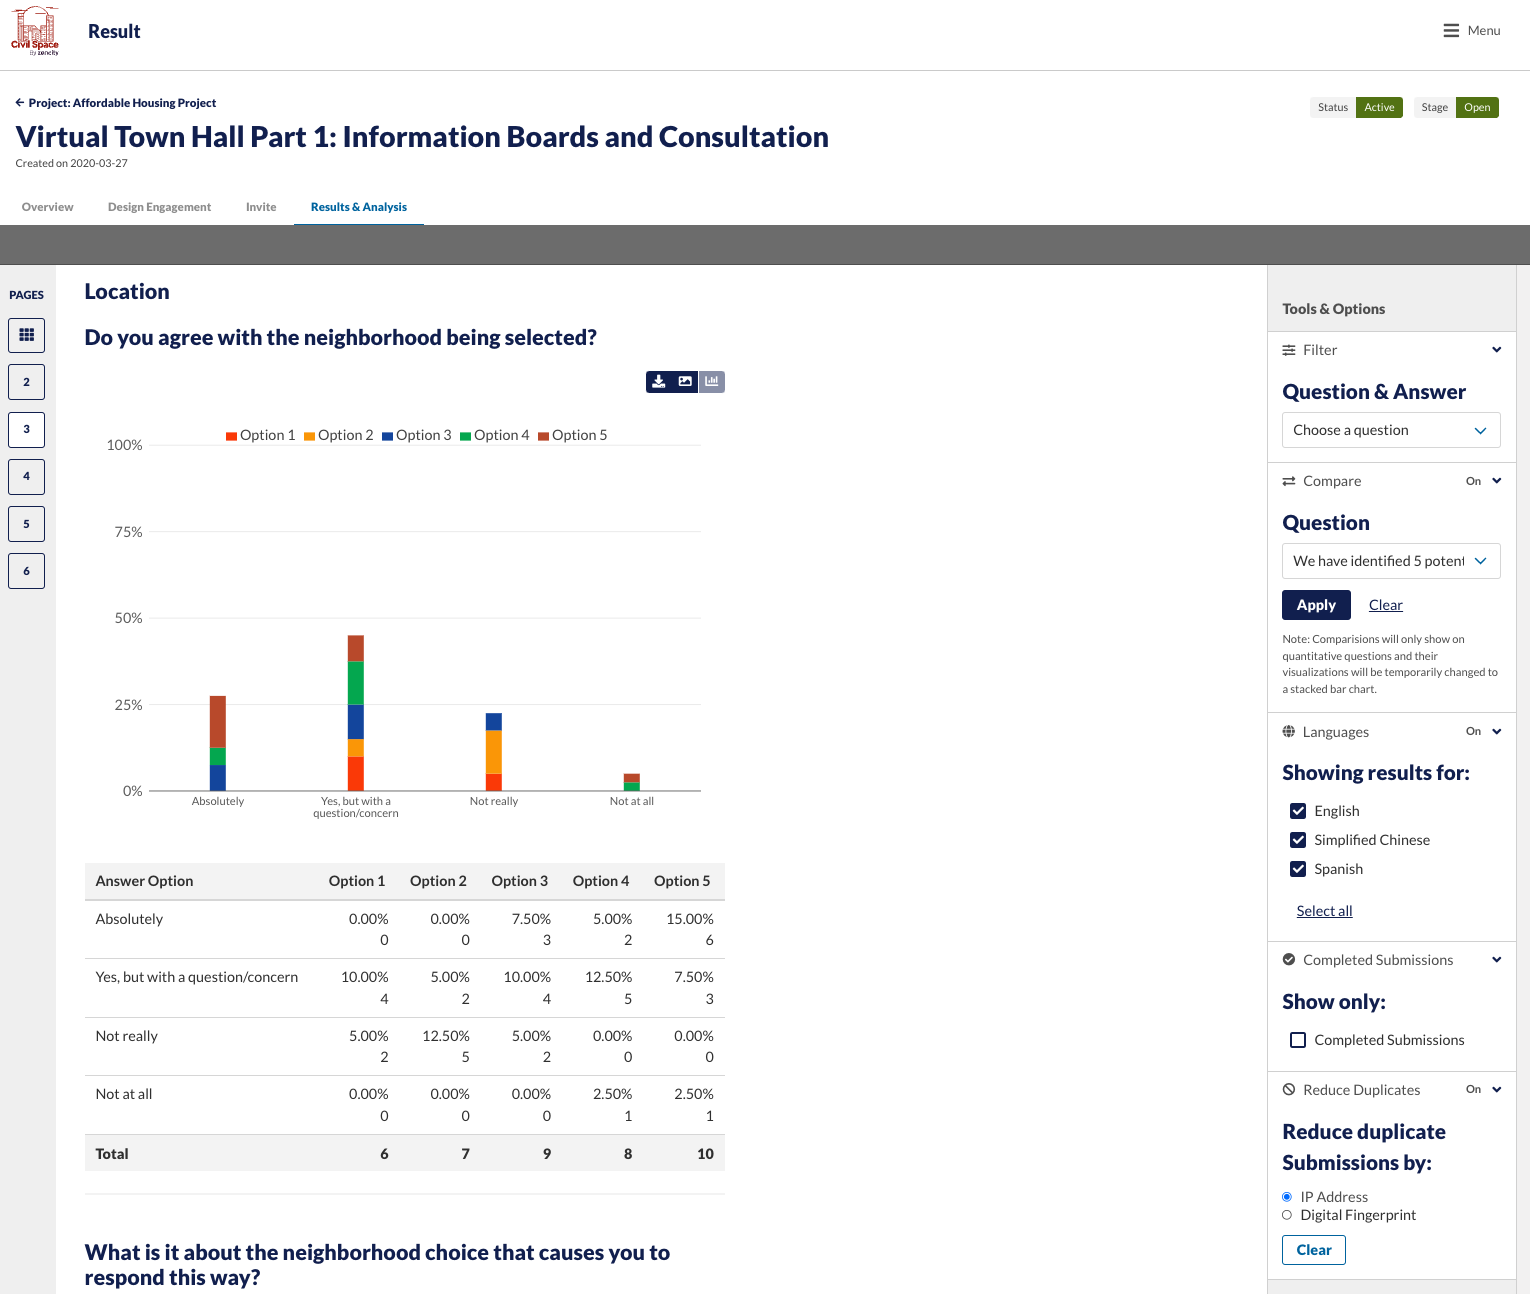Select the Digital Fingerprint radio option
The height and width of the screenshot is (1294, 1530).
[x=1287, y=1215]
